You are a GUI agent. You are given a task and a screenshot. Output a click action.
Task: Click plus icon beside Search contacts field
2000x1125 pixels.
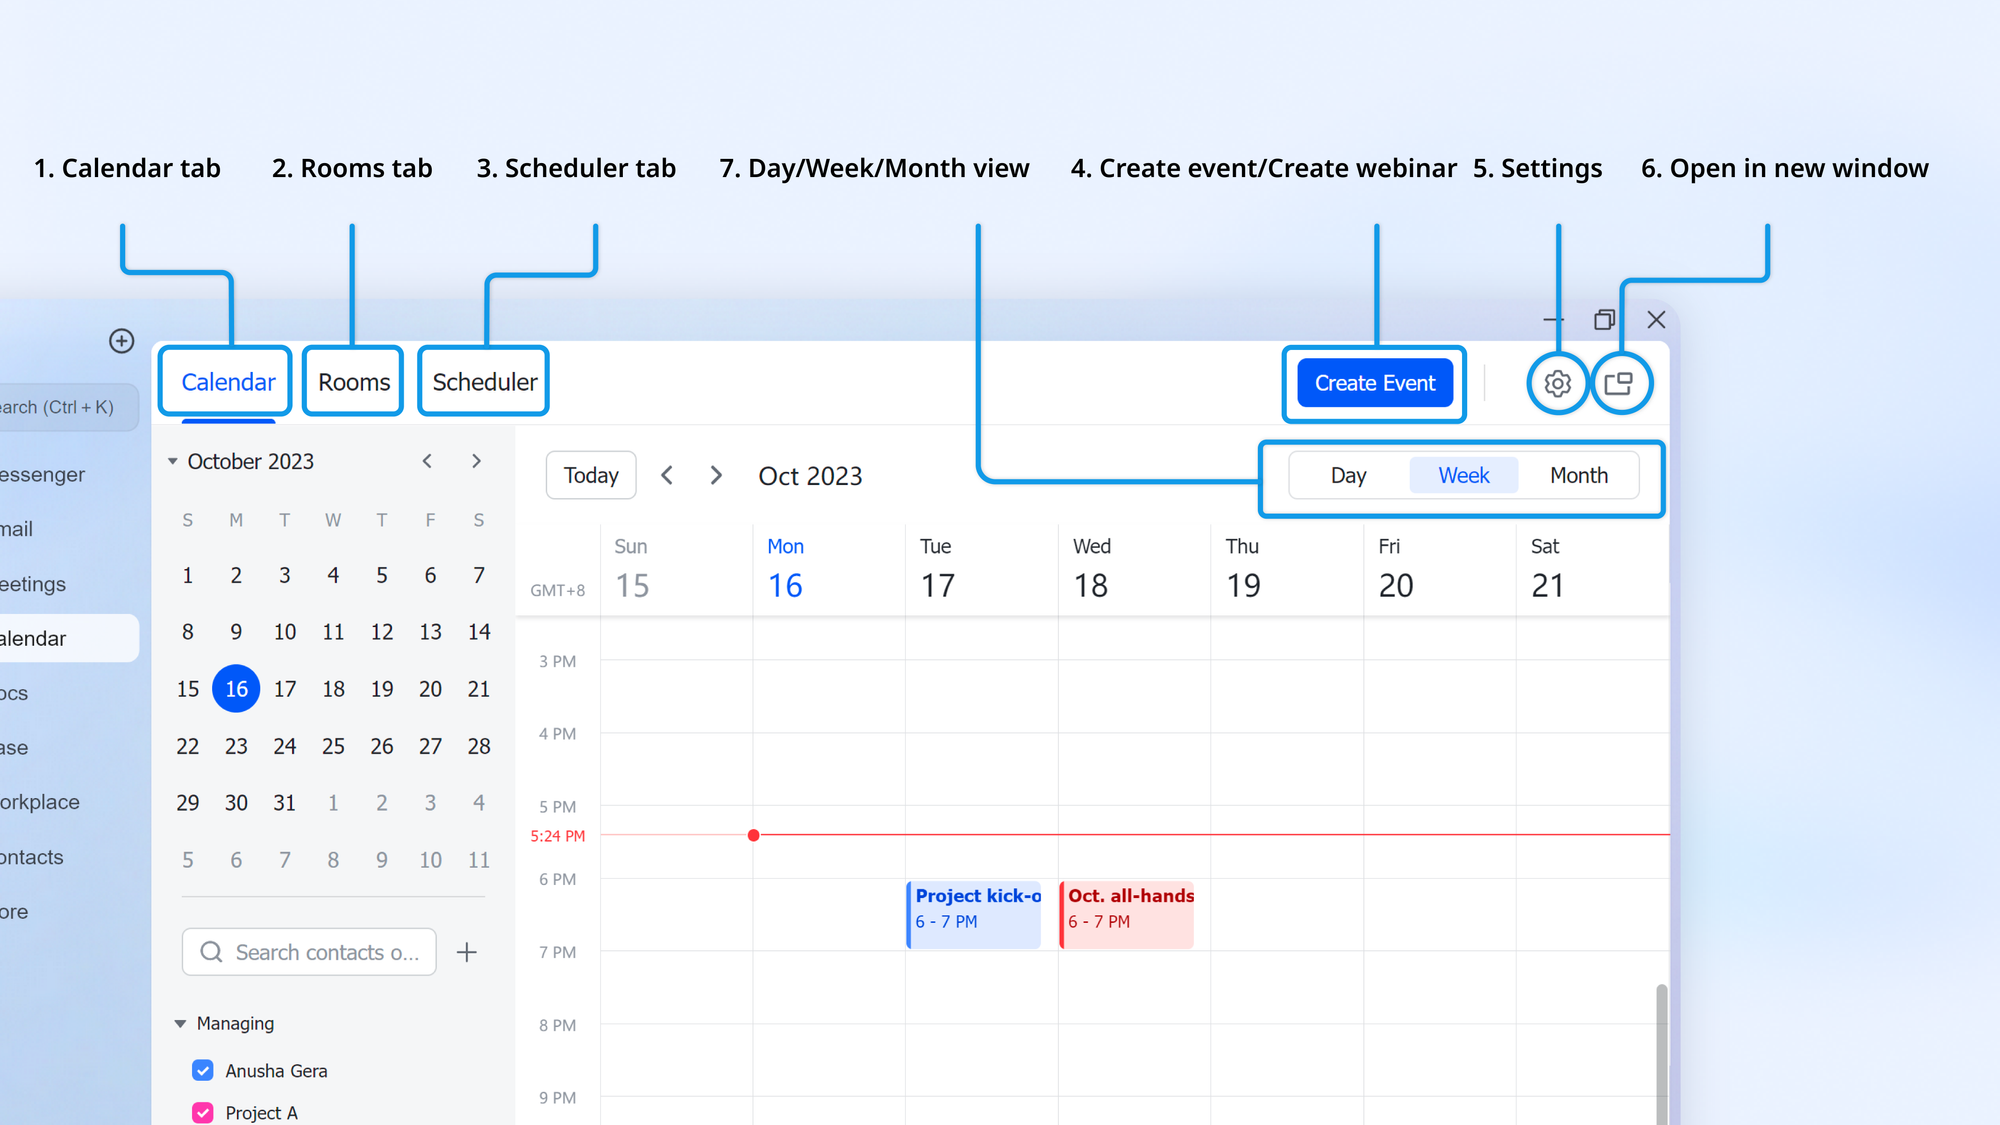(x=467, y=952)
